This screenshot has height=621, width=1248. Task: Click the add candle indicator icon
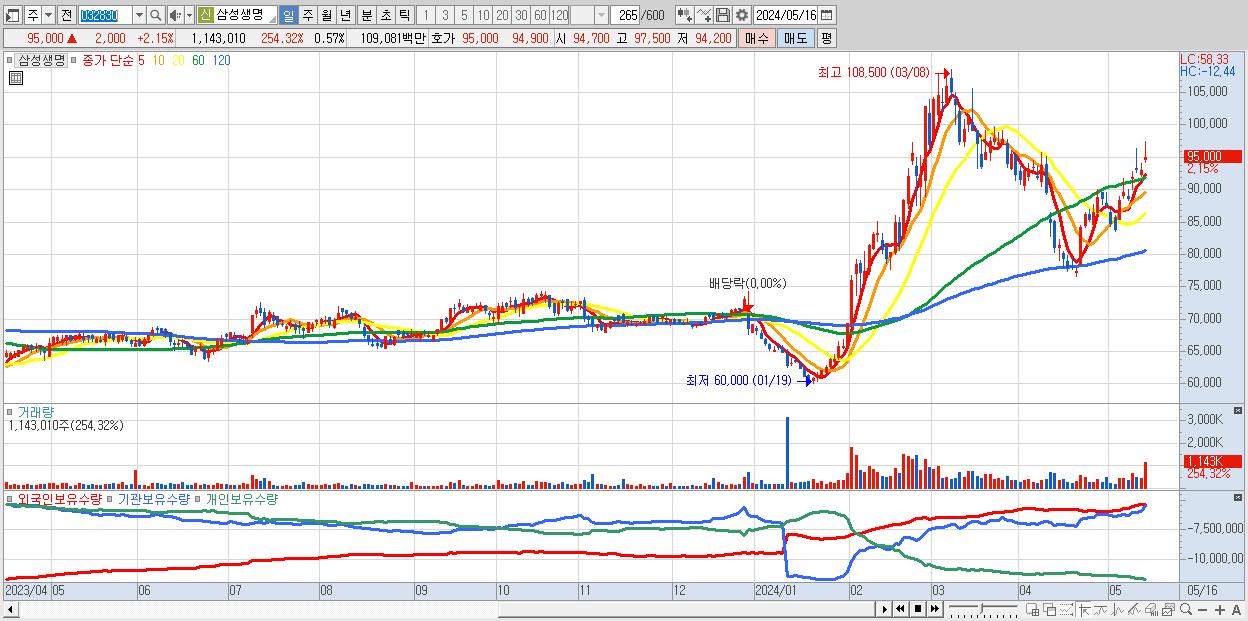pyautogui.click(x=685, y=15)
